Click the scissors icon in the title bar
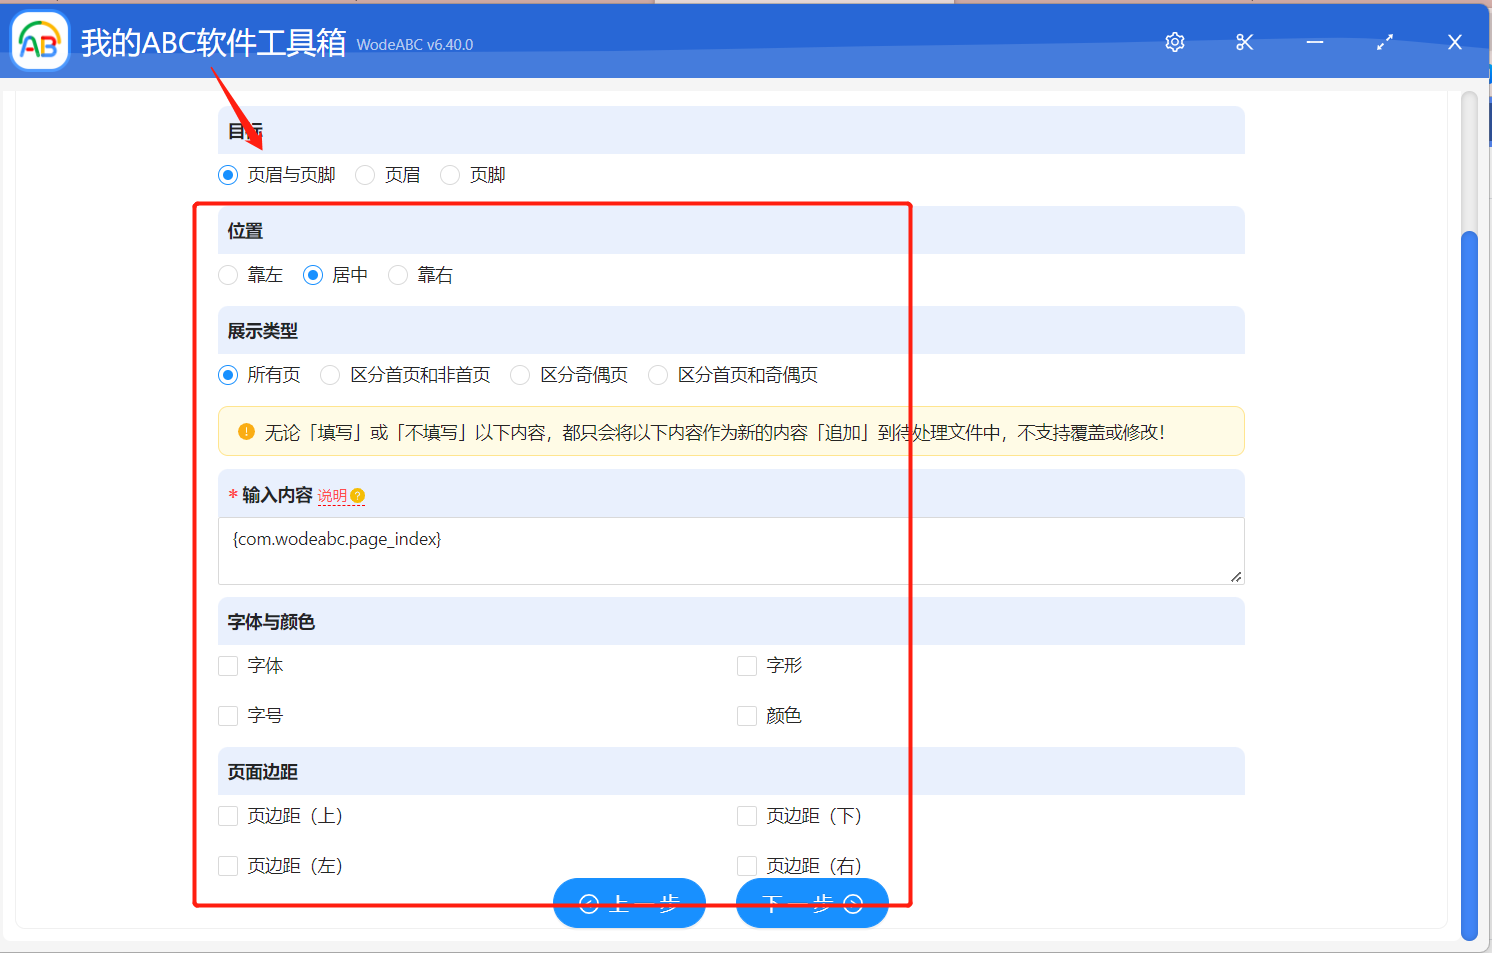Viewport: 1492px width, 953px height. 1244,42
